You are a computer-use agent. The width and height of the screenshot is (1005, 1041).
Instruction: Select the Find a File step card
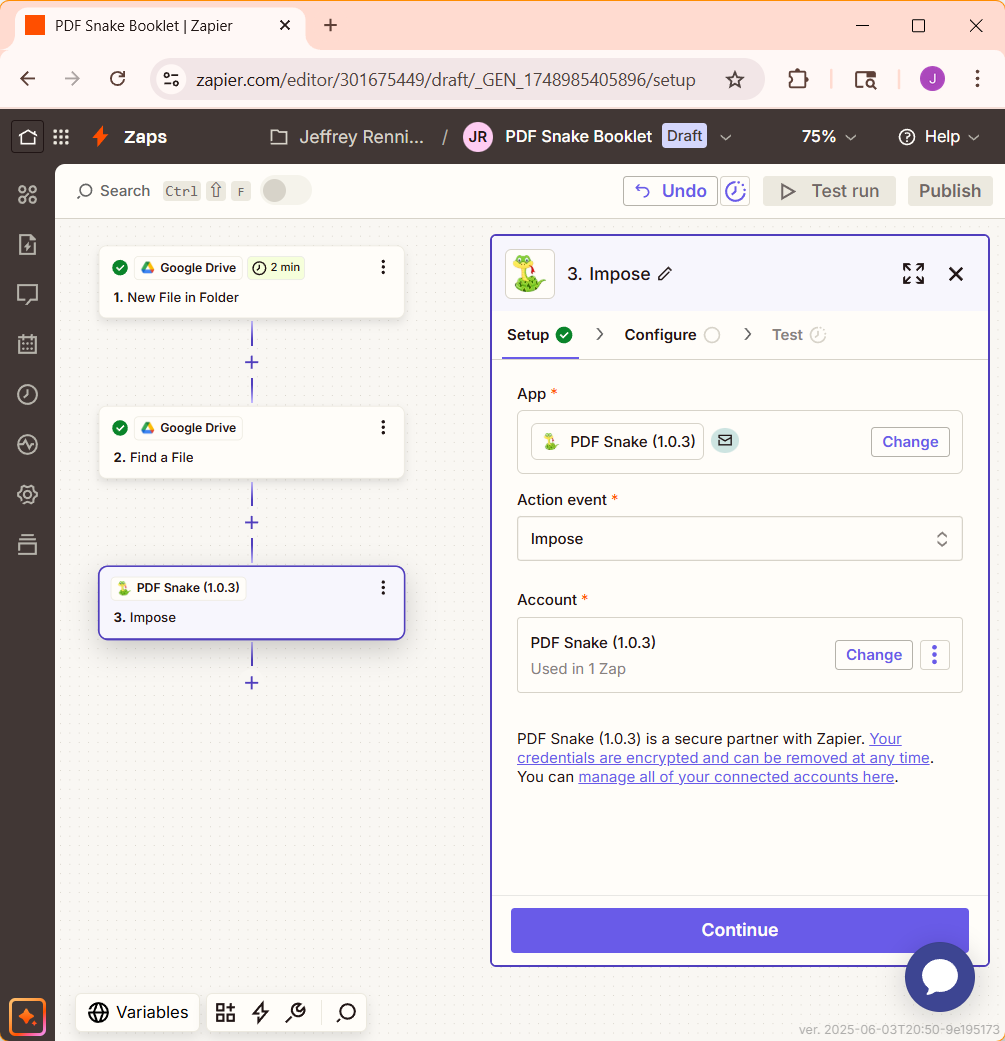point(252,442)
